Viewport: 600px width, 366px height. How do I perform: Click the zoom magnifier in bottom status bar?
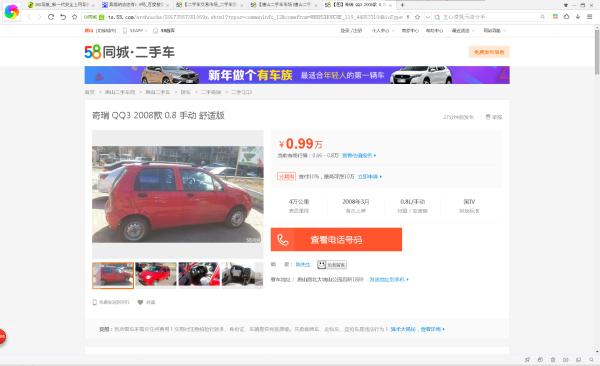click(x=592, y=359)
